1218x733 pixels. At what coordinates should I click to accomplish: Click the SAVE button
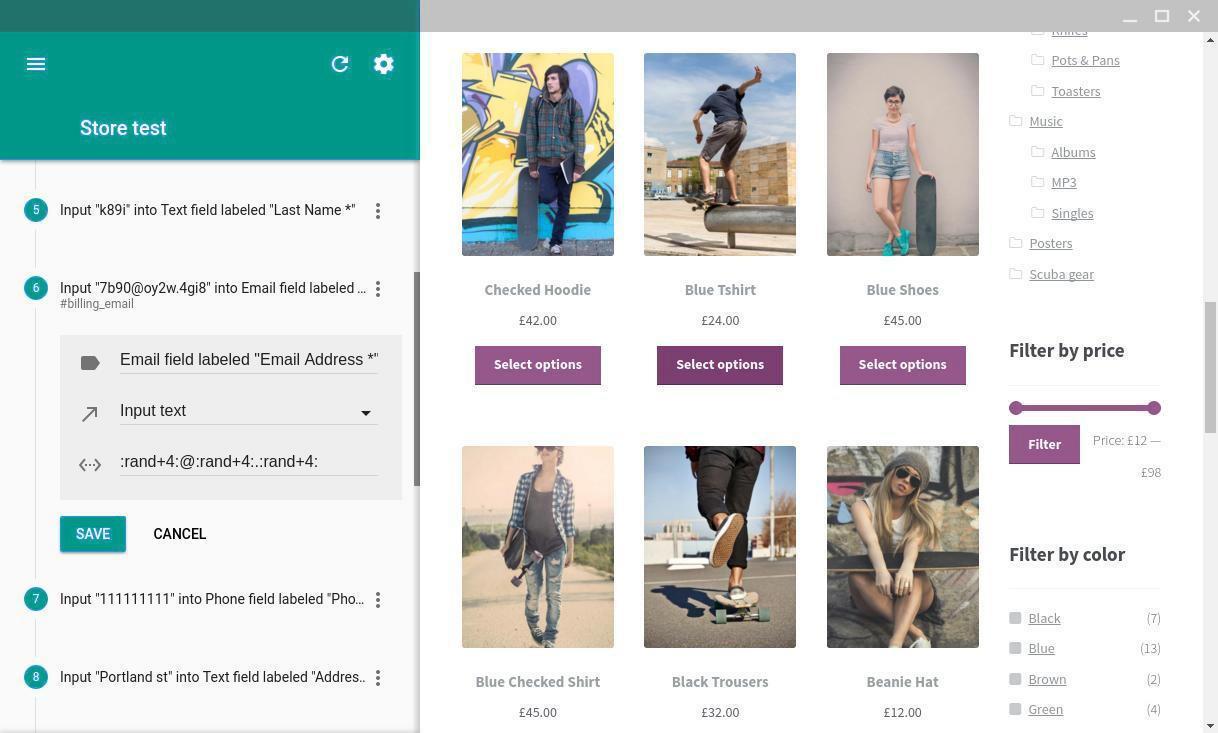point(93,534)
